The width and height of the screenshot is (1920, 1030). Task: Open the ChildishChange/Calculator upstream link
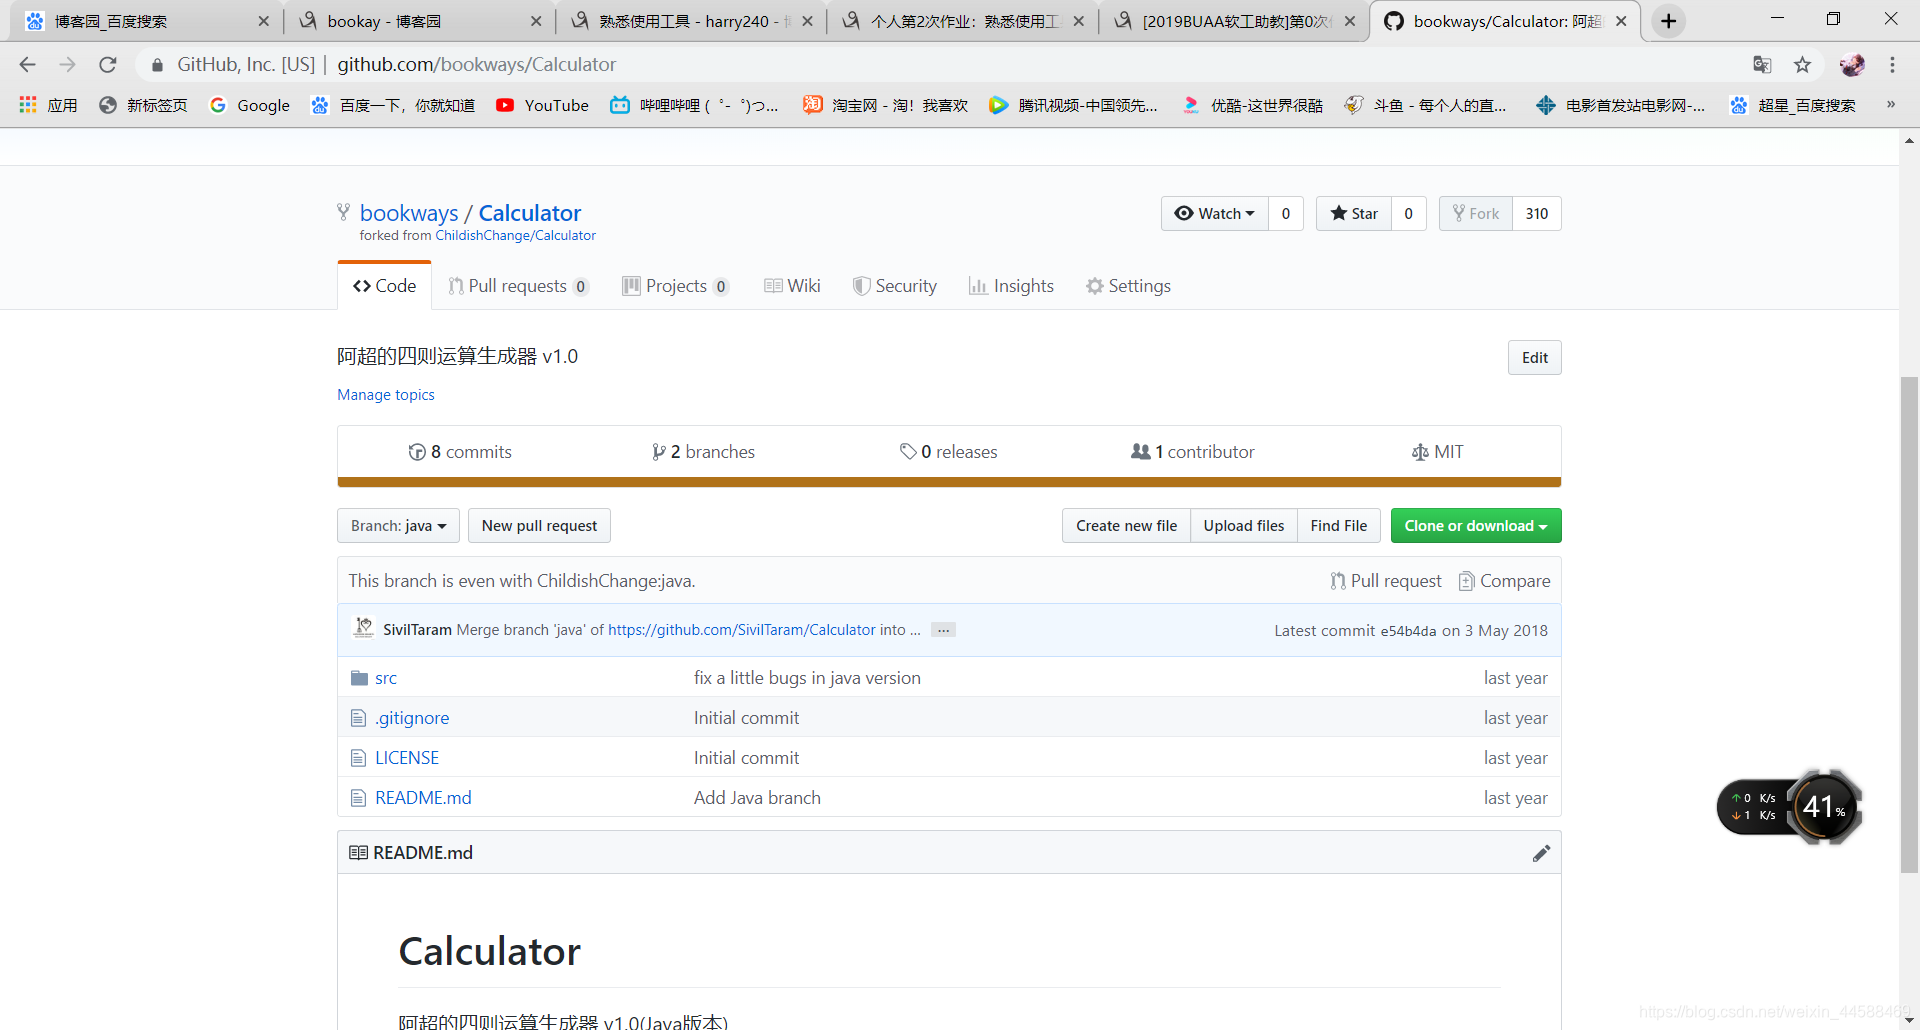tap(515, 236)
